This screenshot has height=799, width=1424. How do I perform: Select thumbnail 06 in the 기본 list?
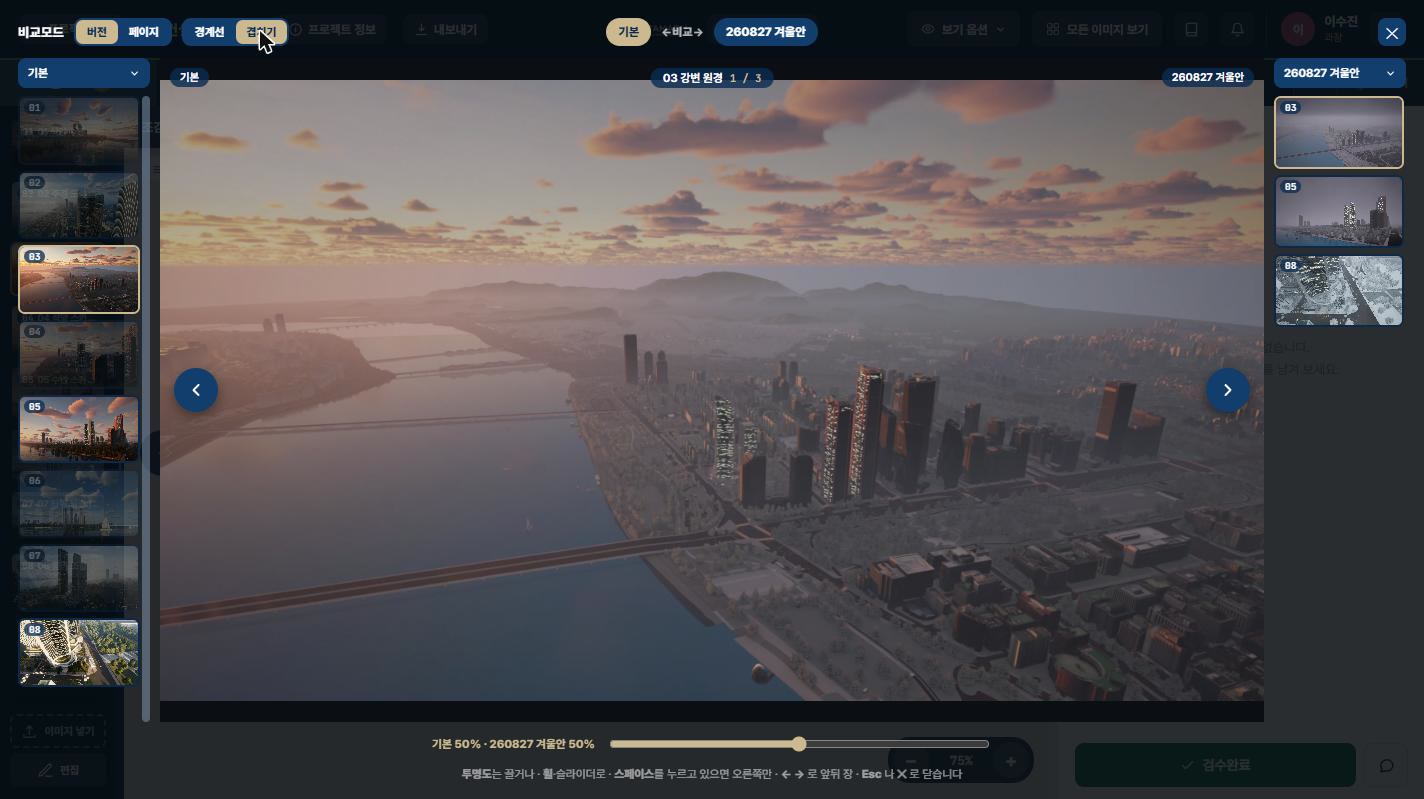pyautogui.click(x=79, y=503)
